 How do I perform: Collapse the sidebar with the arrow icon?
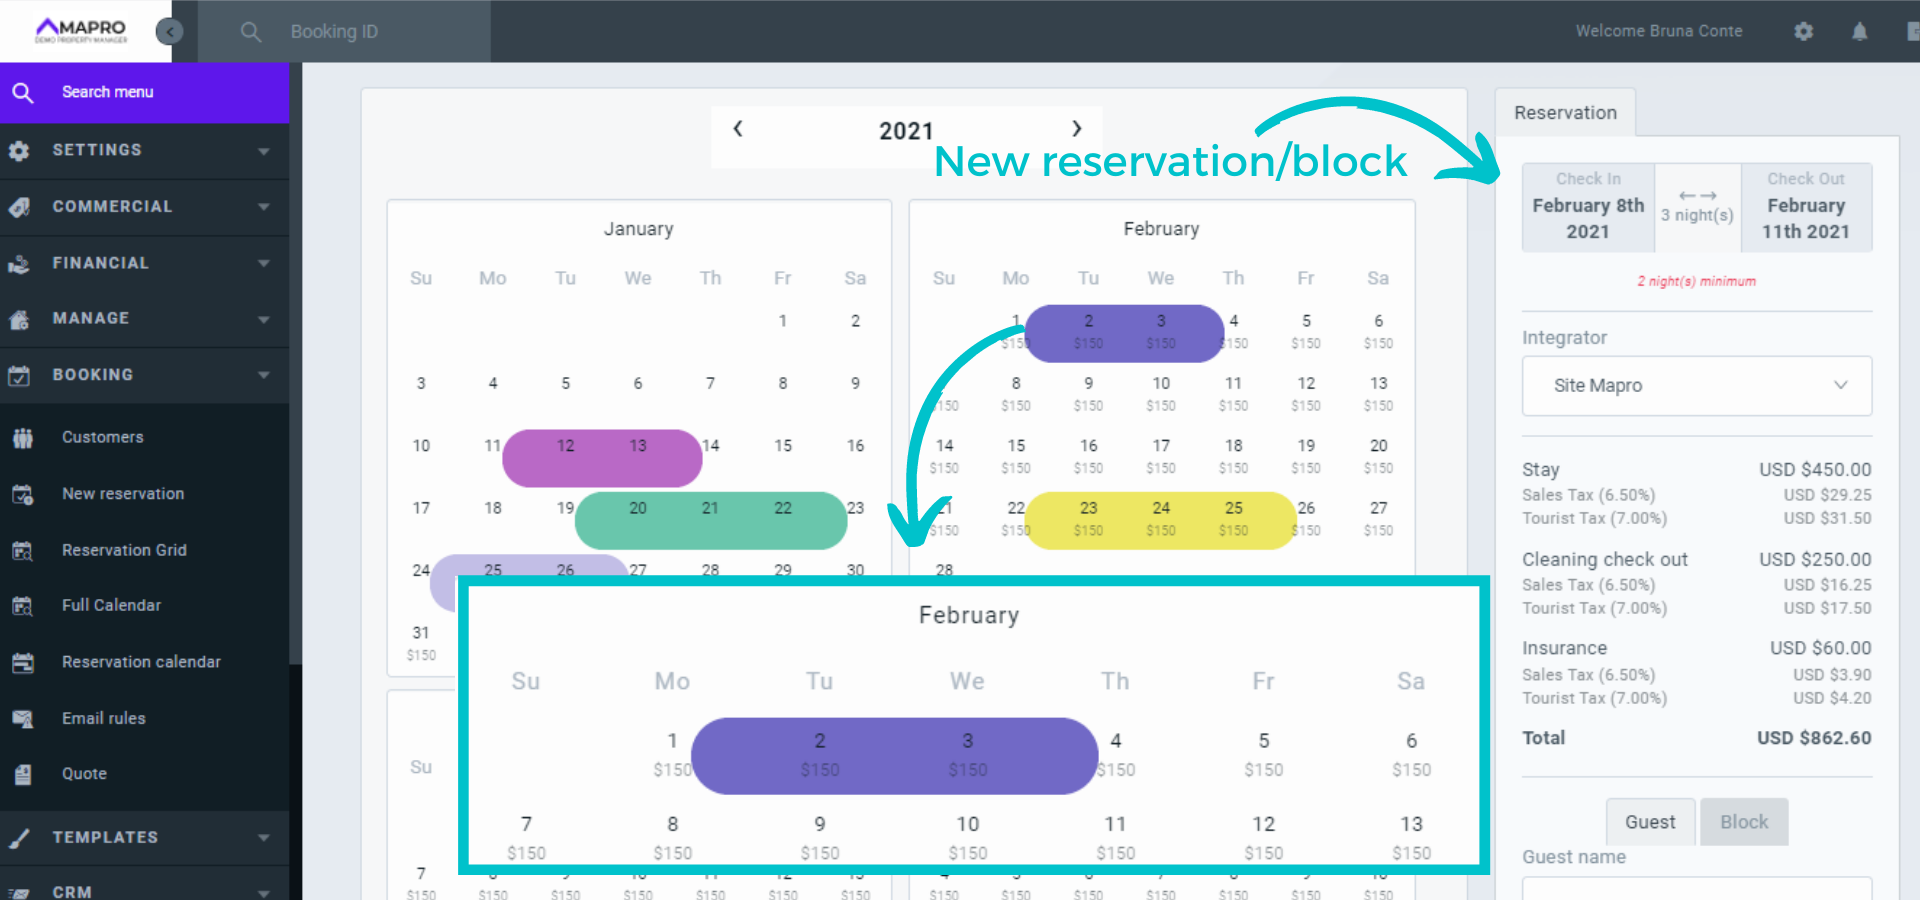pos(170,31)
